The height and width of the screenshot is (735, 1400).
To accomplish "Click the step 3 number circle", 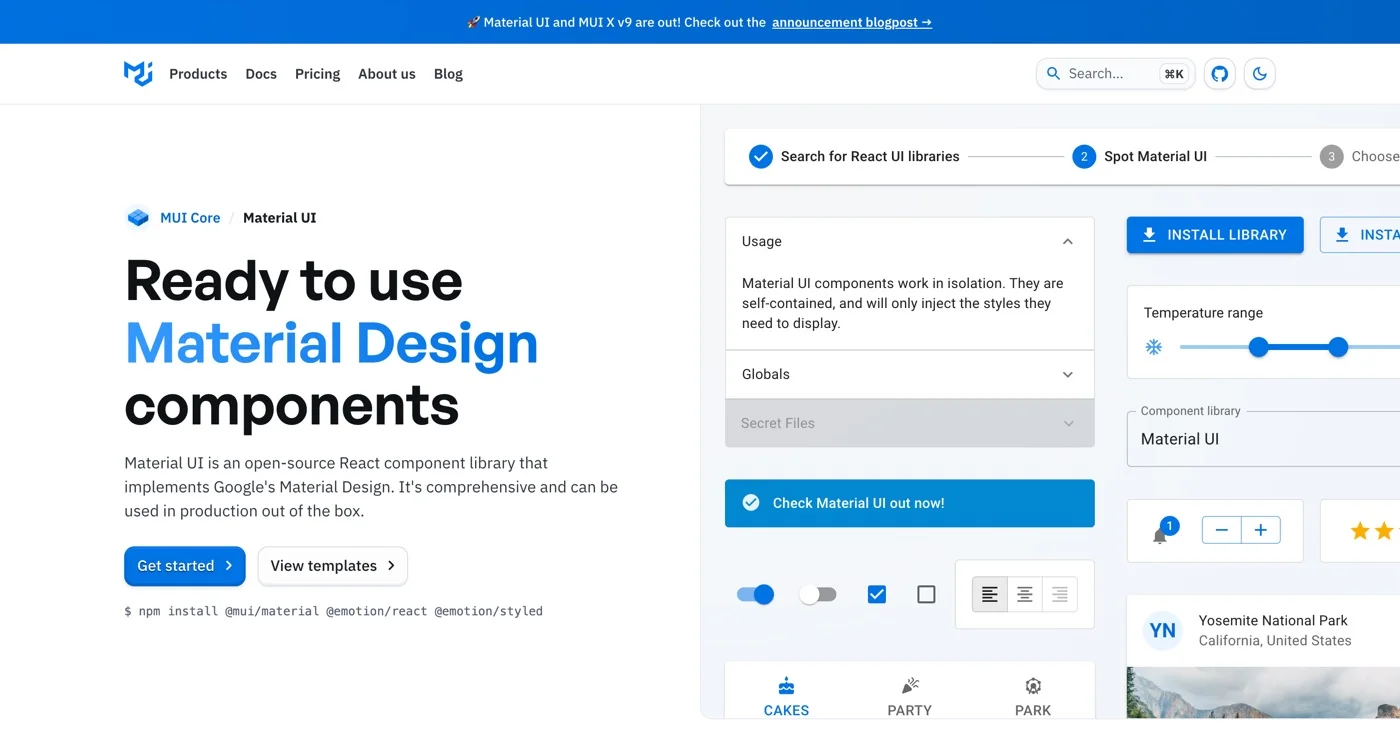I will coord(1331,156).
